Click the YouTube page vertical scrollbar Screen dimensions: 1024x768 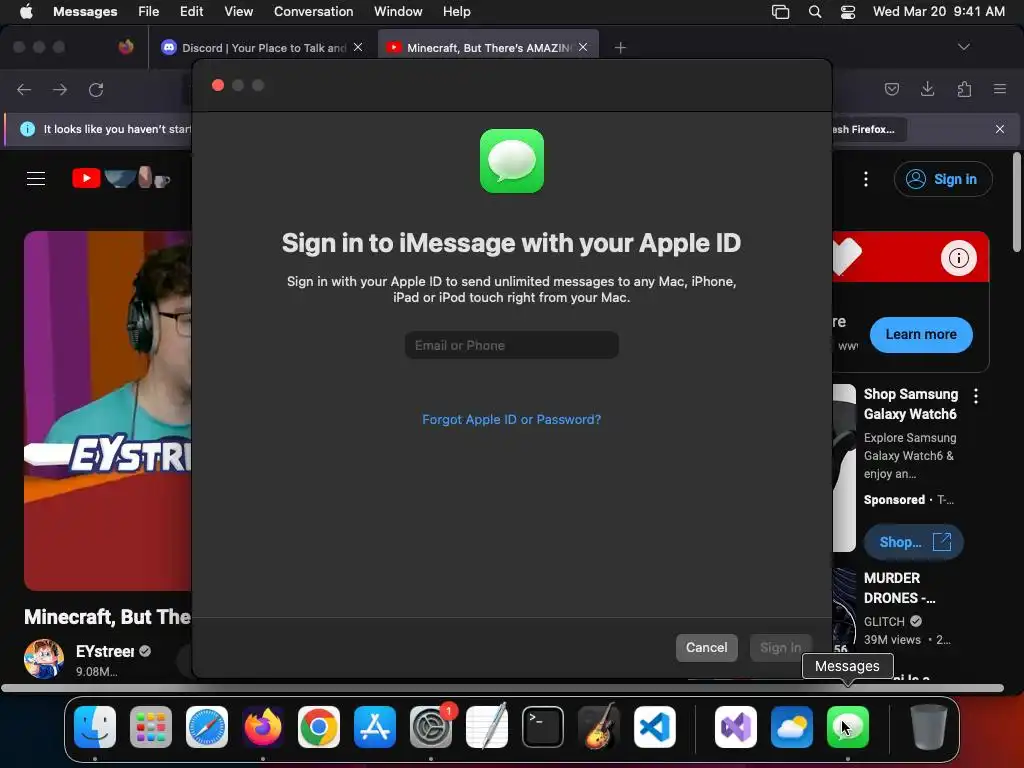(1016, 202)
